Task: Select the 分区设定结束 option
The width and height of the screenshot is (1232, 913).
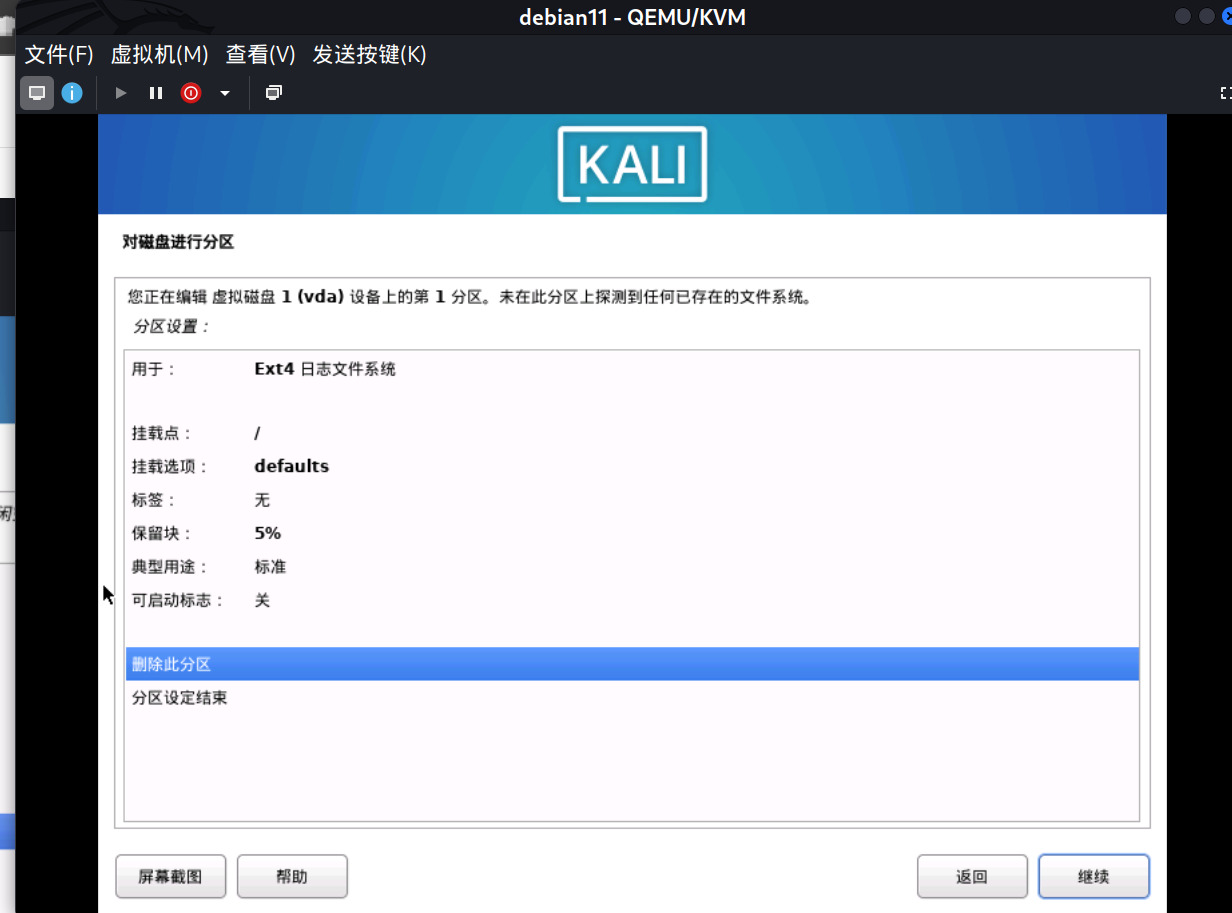Action: tap(632, 697)
